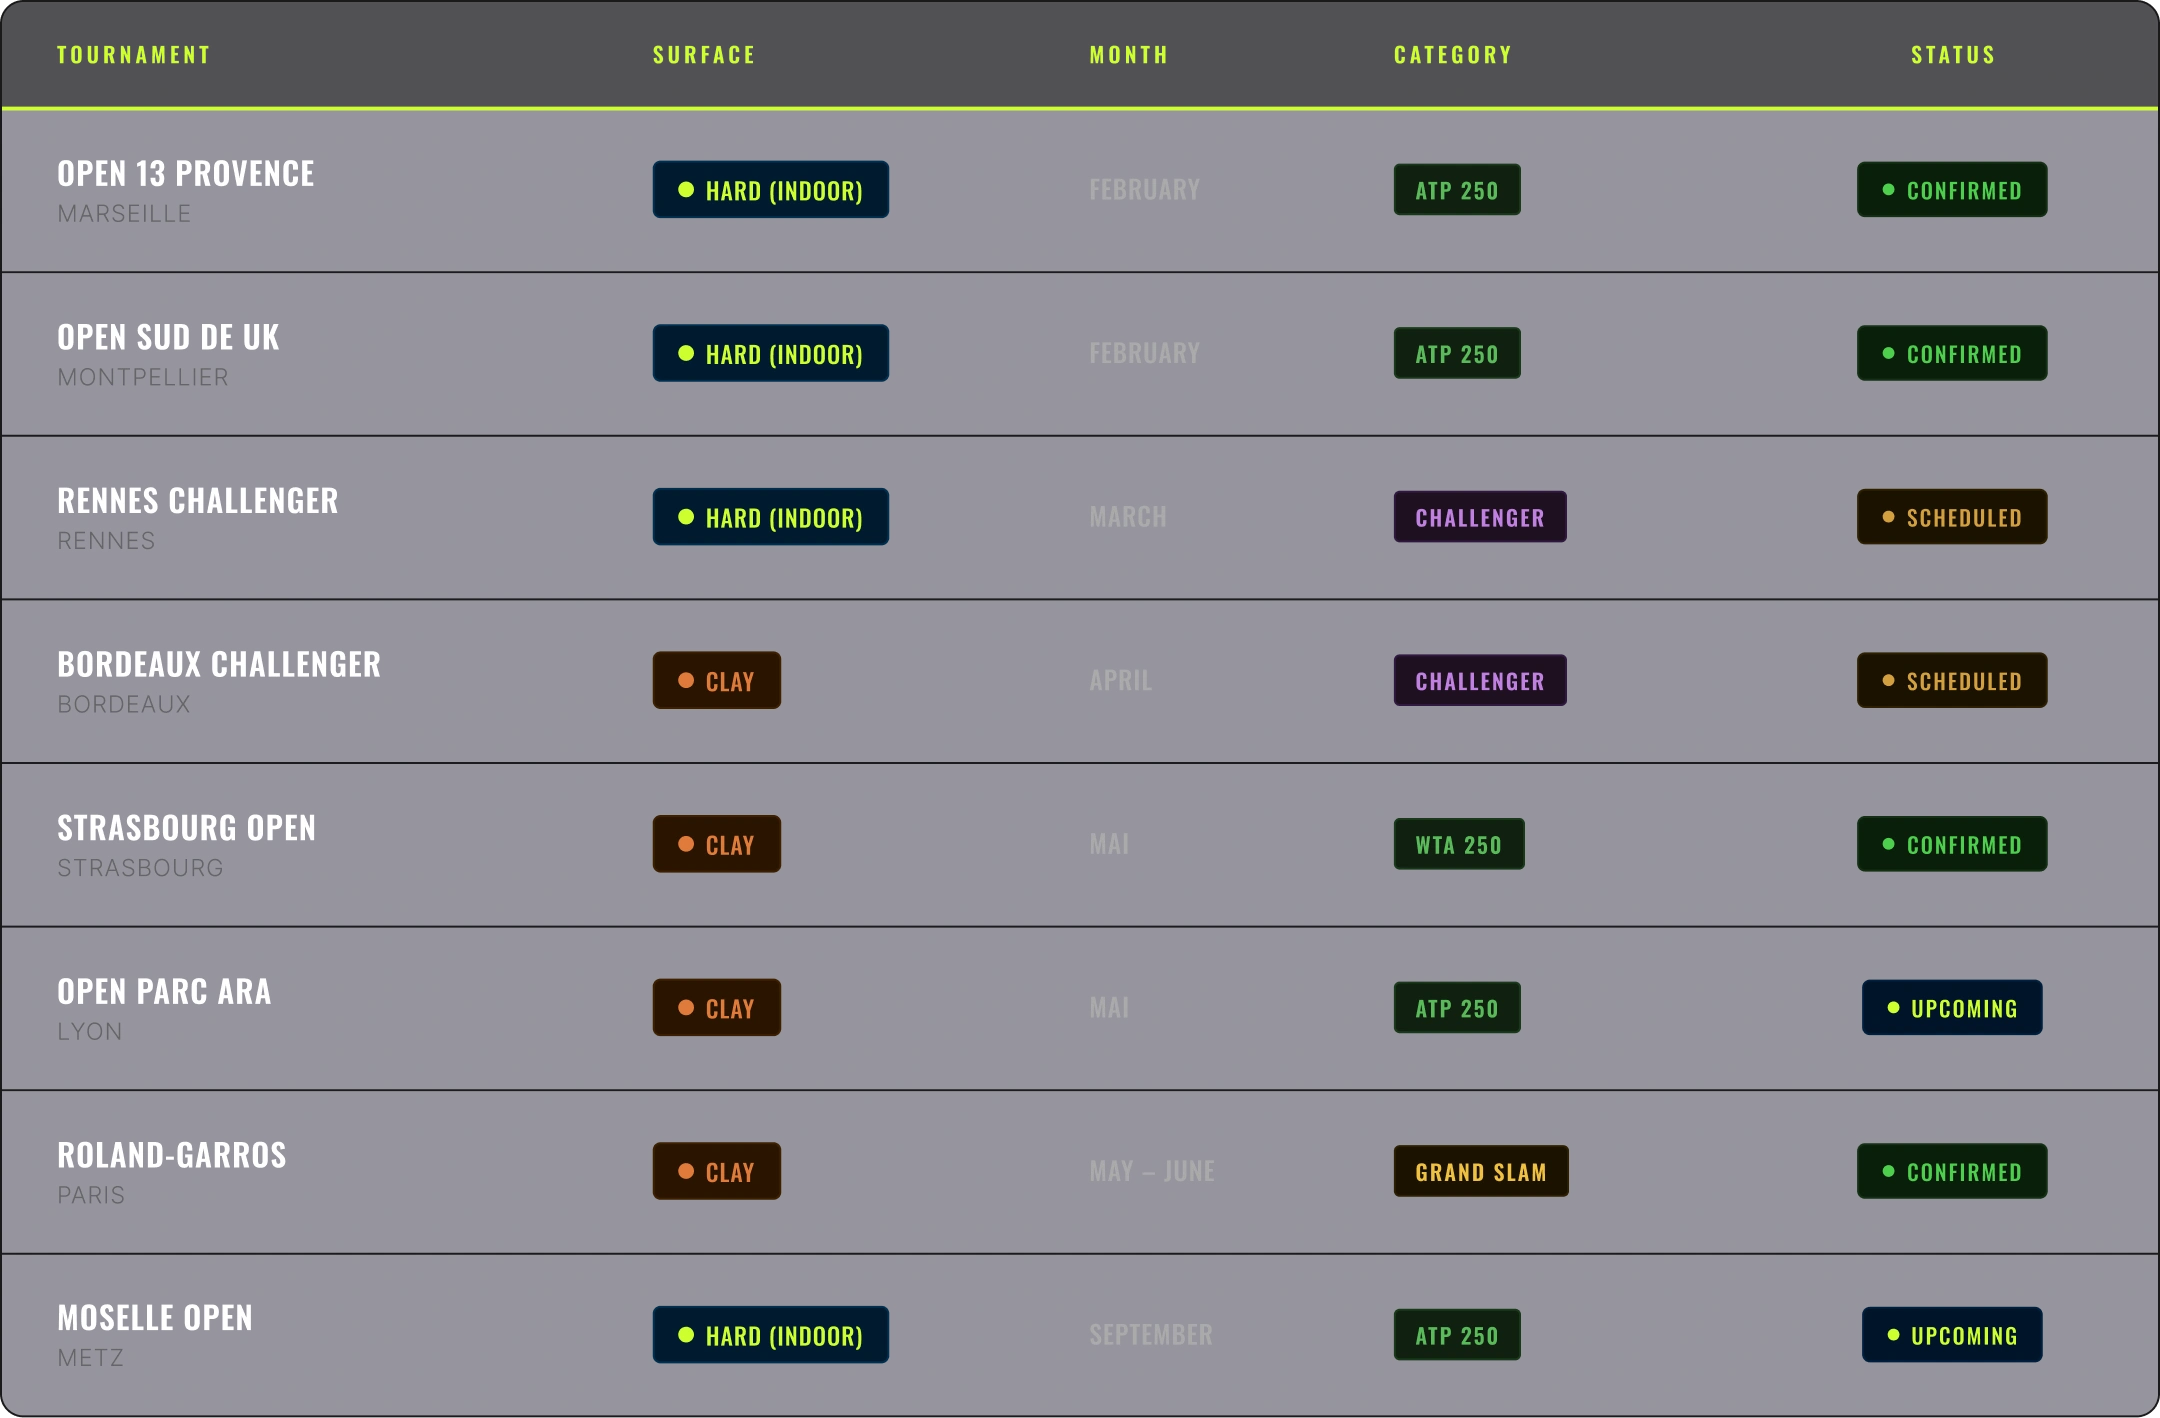
Task: Click SEPTEMBER month cell
Action: point(1151,1334)
